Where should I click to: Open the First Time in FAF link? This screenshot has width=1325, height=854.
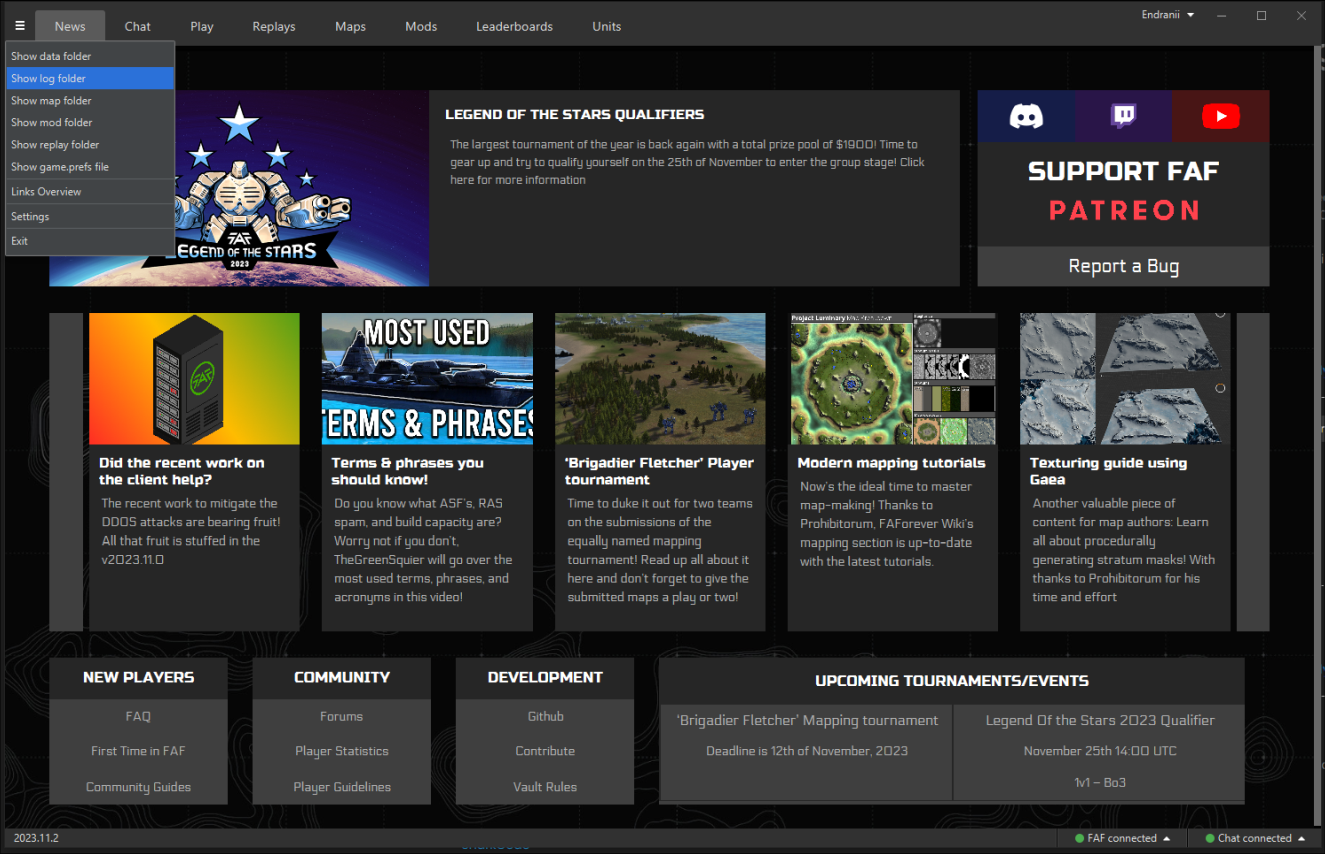pyautogui.click(x=138, y=751)
